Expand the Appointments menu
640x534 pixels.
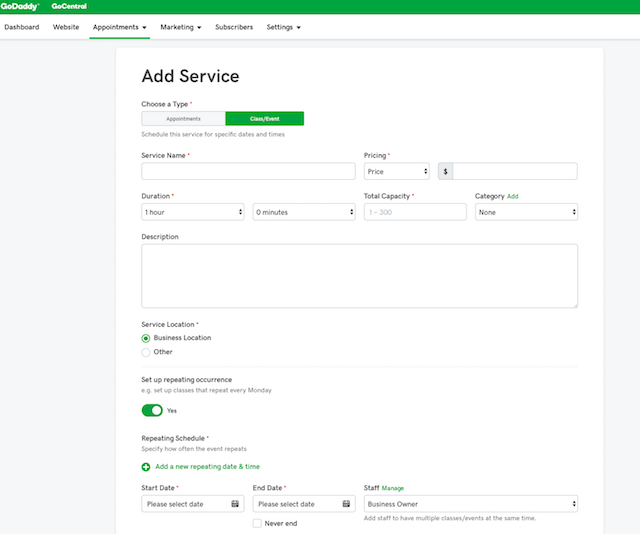pos(120,27)
